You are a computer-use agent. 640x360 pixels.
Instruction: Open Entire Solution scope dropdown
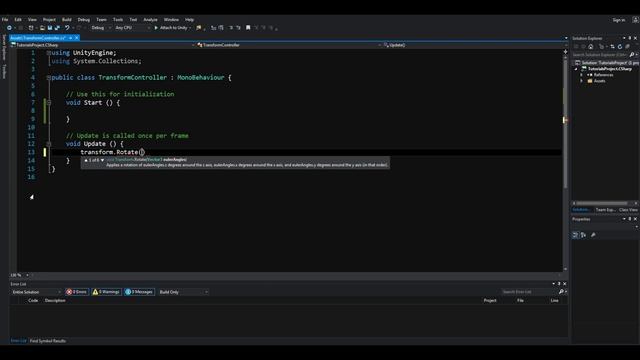(36, 292)
